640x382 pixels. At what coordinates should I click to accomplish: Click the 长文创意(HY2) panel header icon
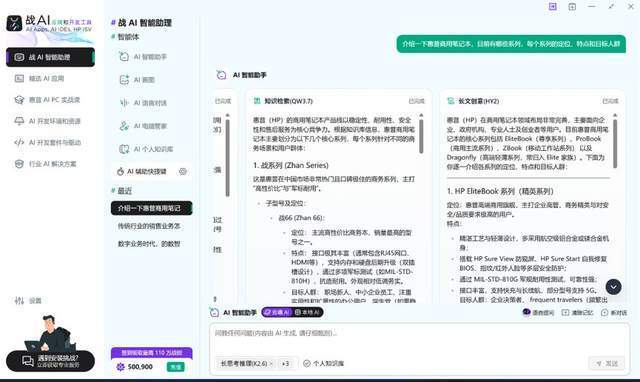pyautogui.click(x=451, y=101)
